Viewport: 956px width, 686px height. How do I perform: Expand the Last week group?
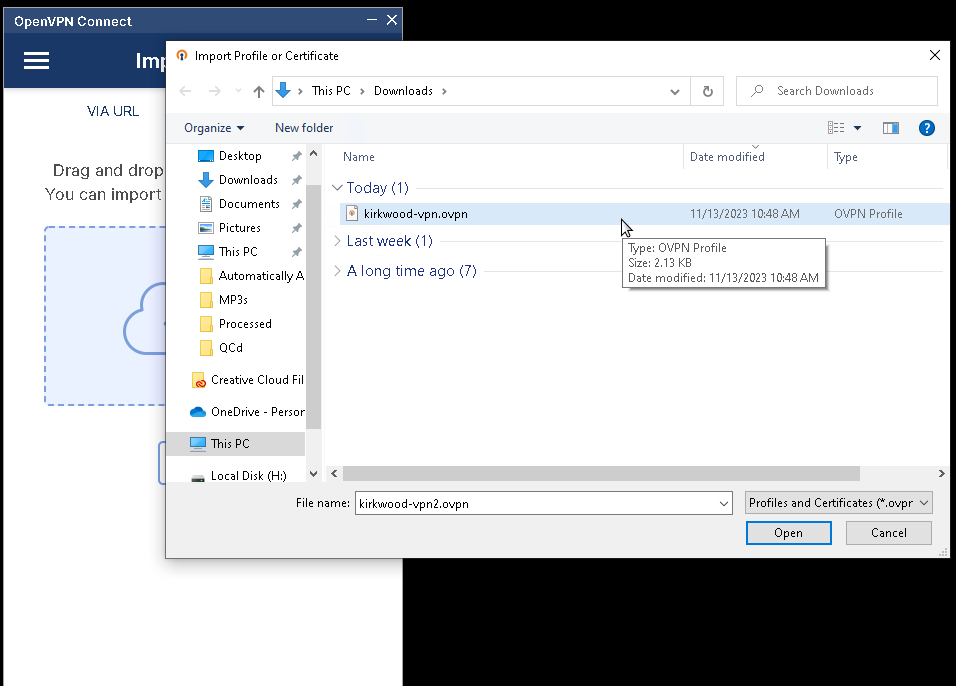click(337, 241)
